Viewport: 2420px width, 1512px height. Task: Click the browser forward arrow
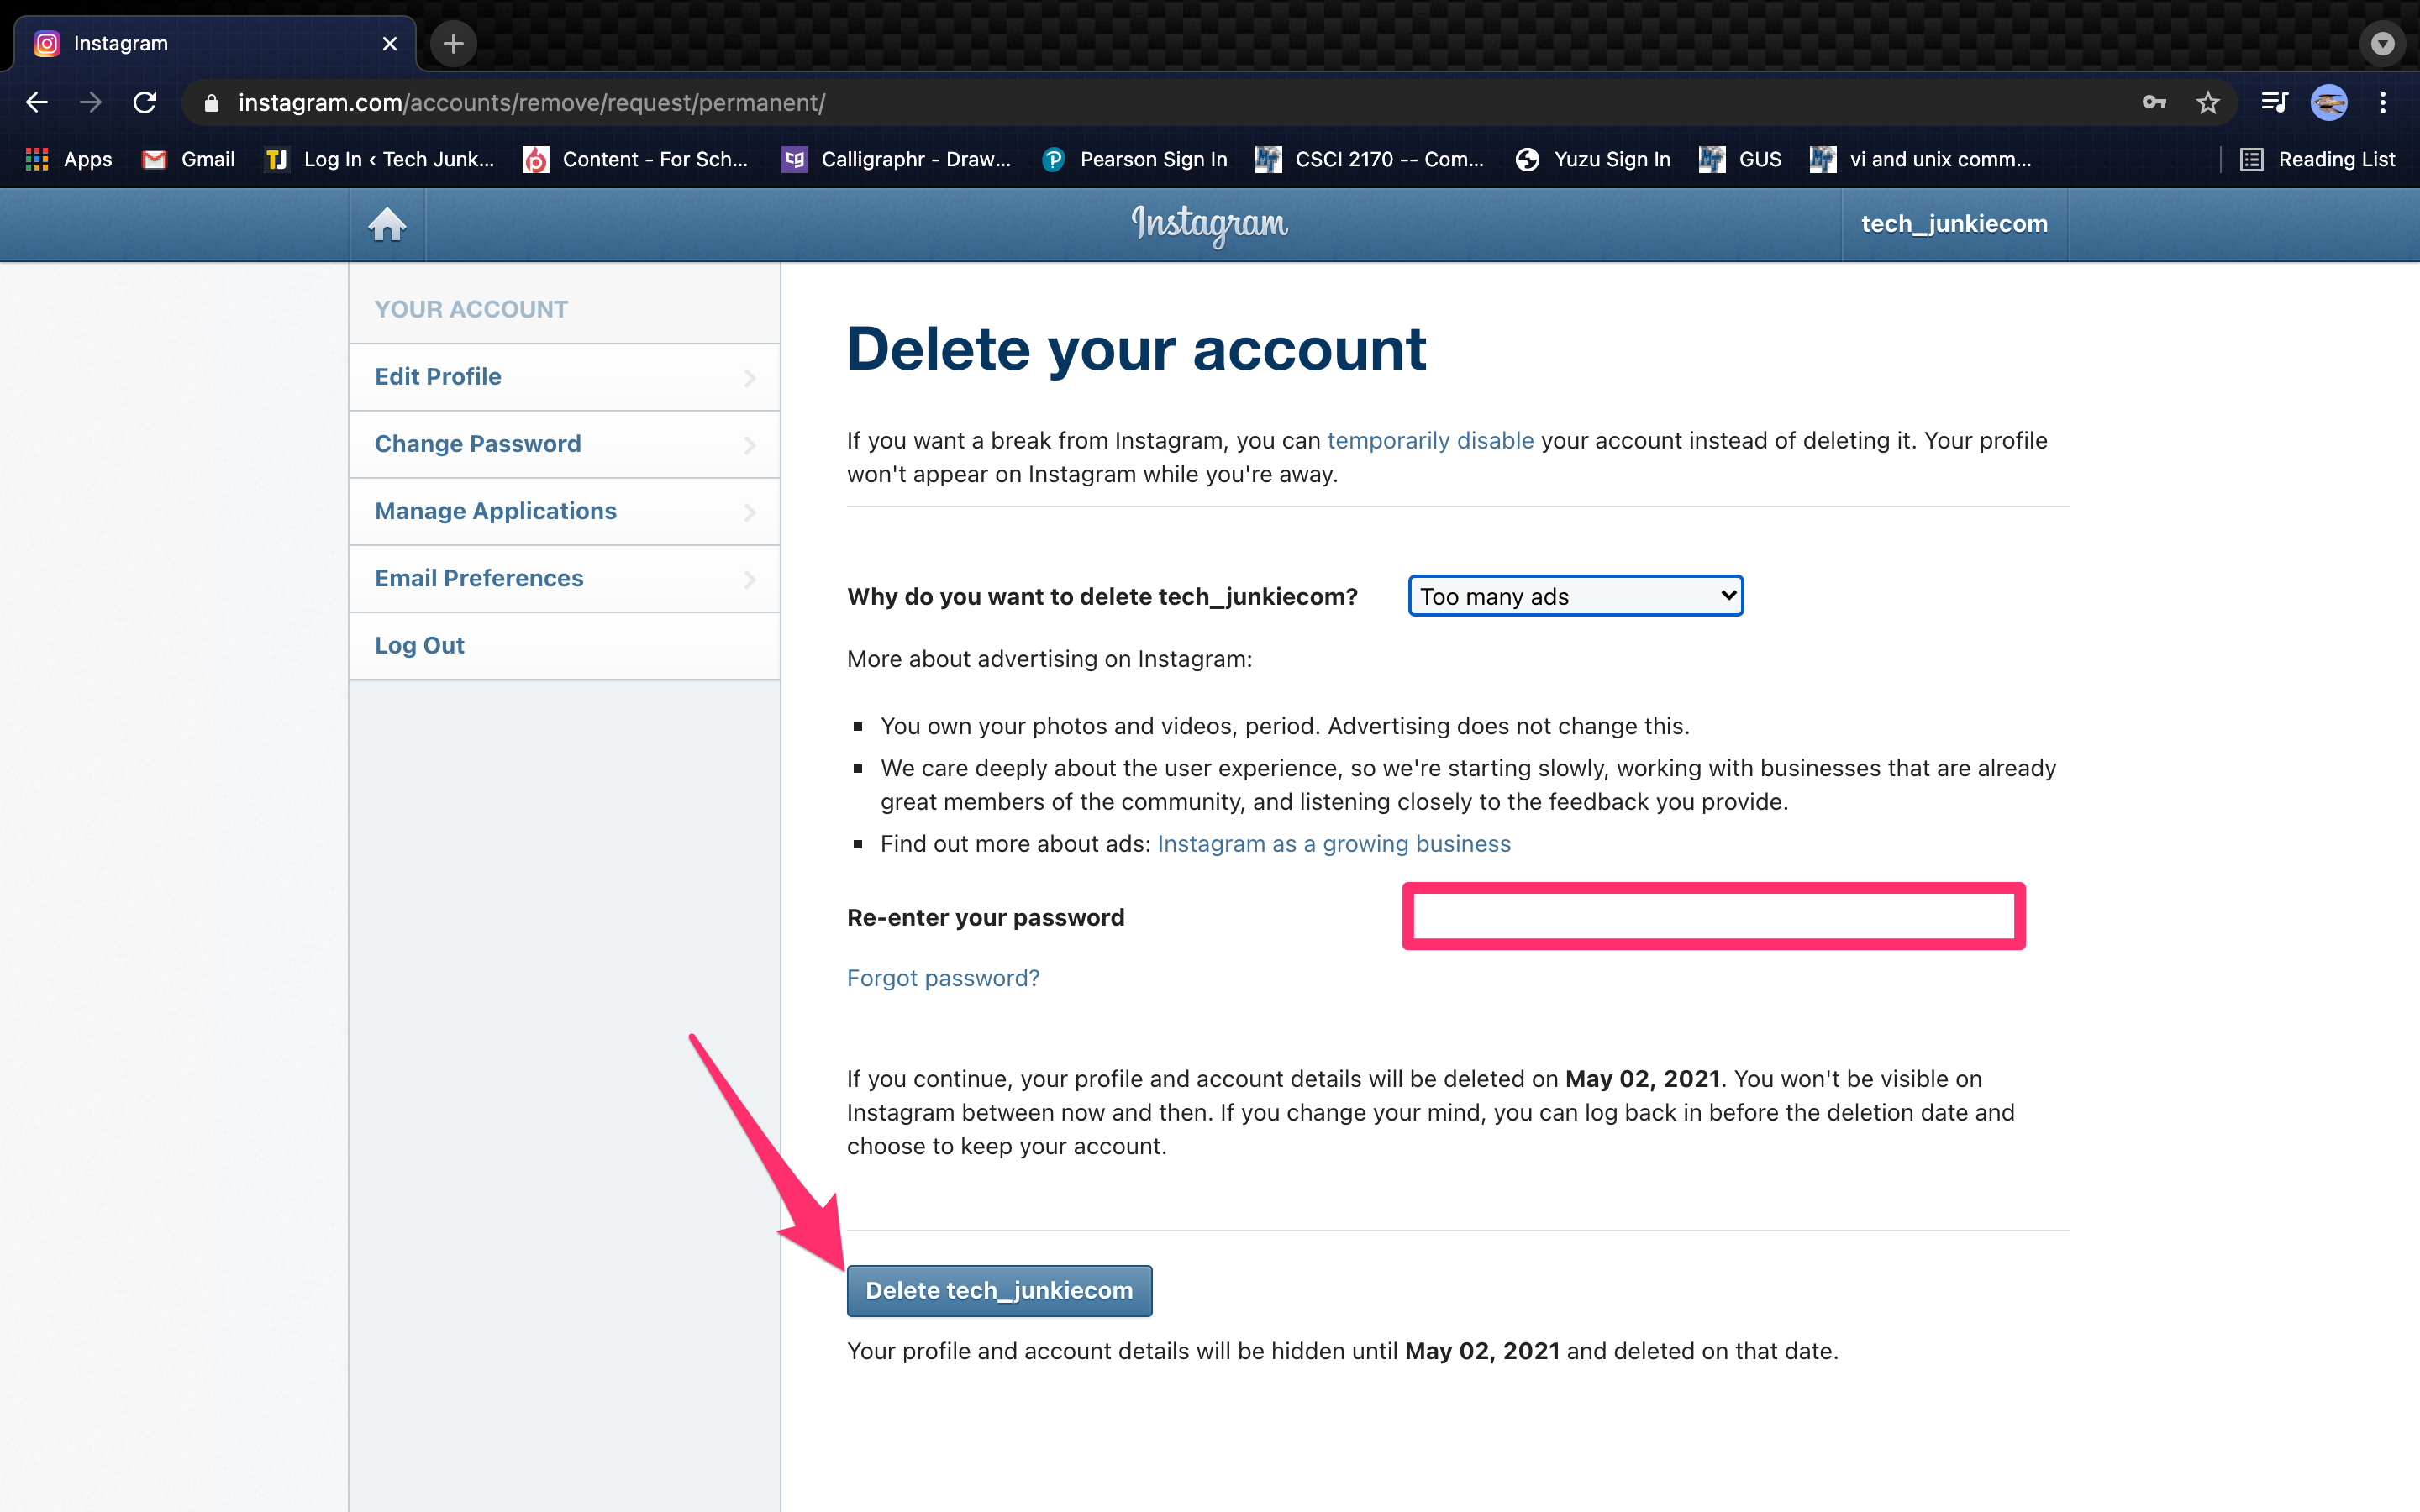[91, 102]
